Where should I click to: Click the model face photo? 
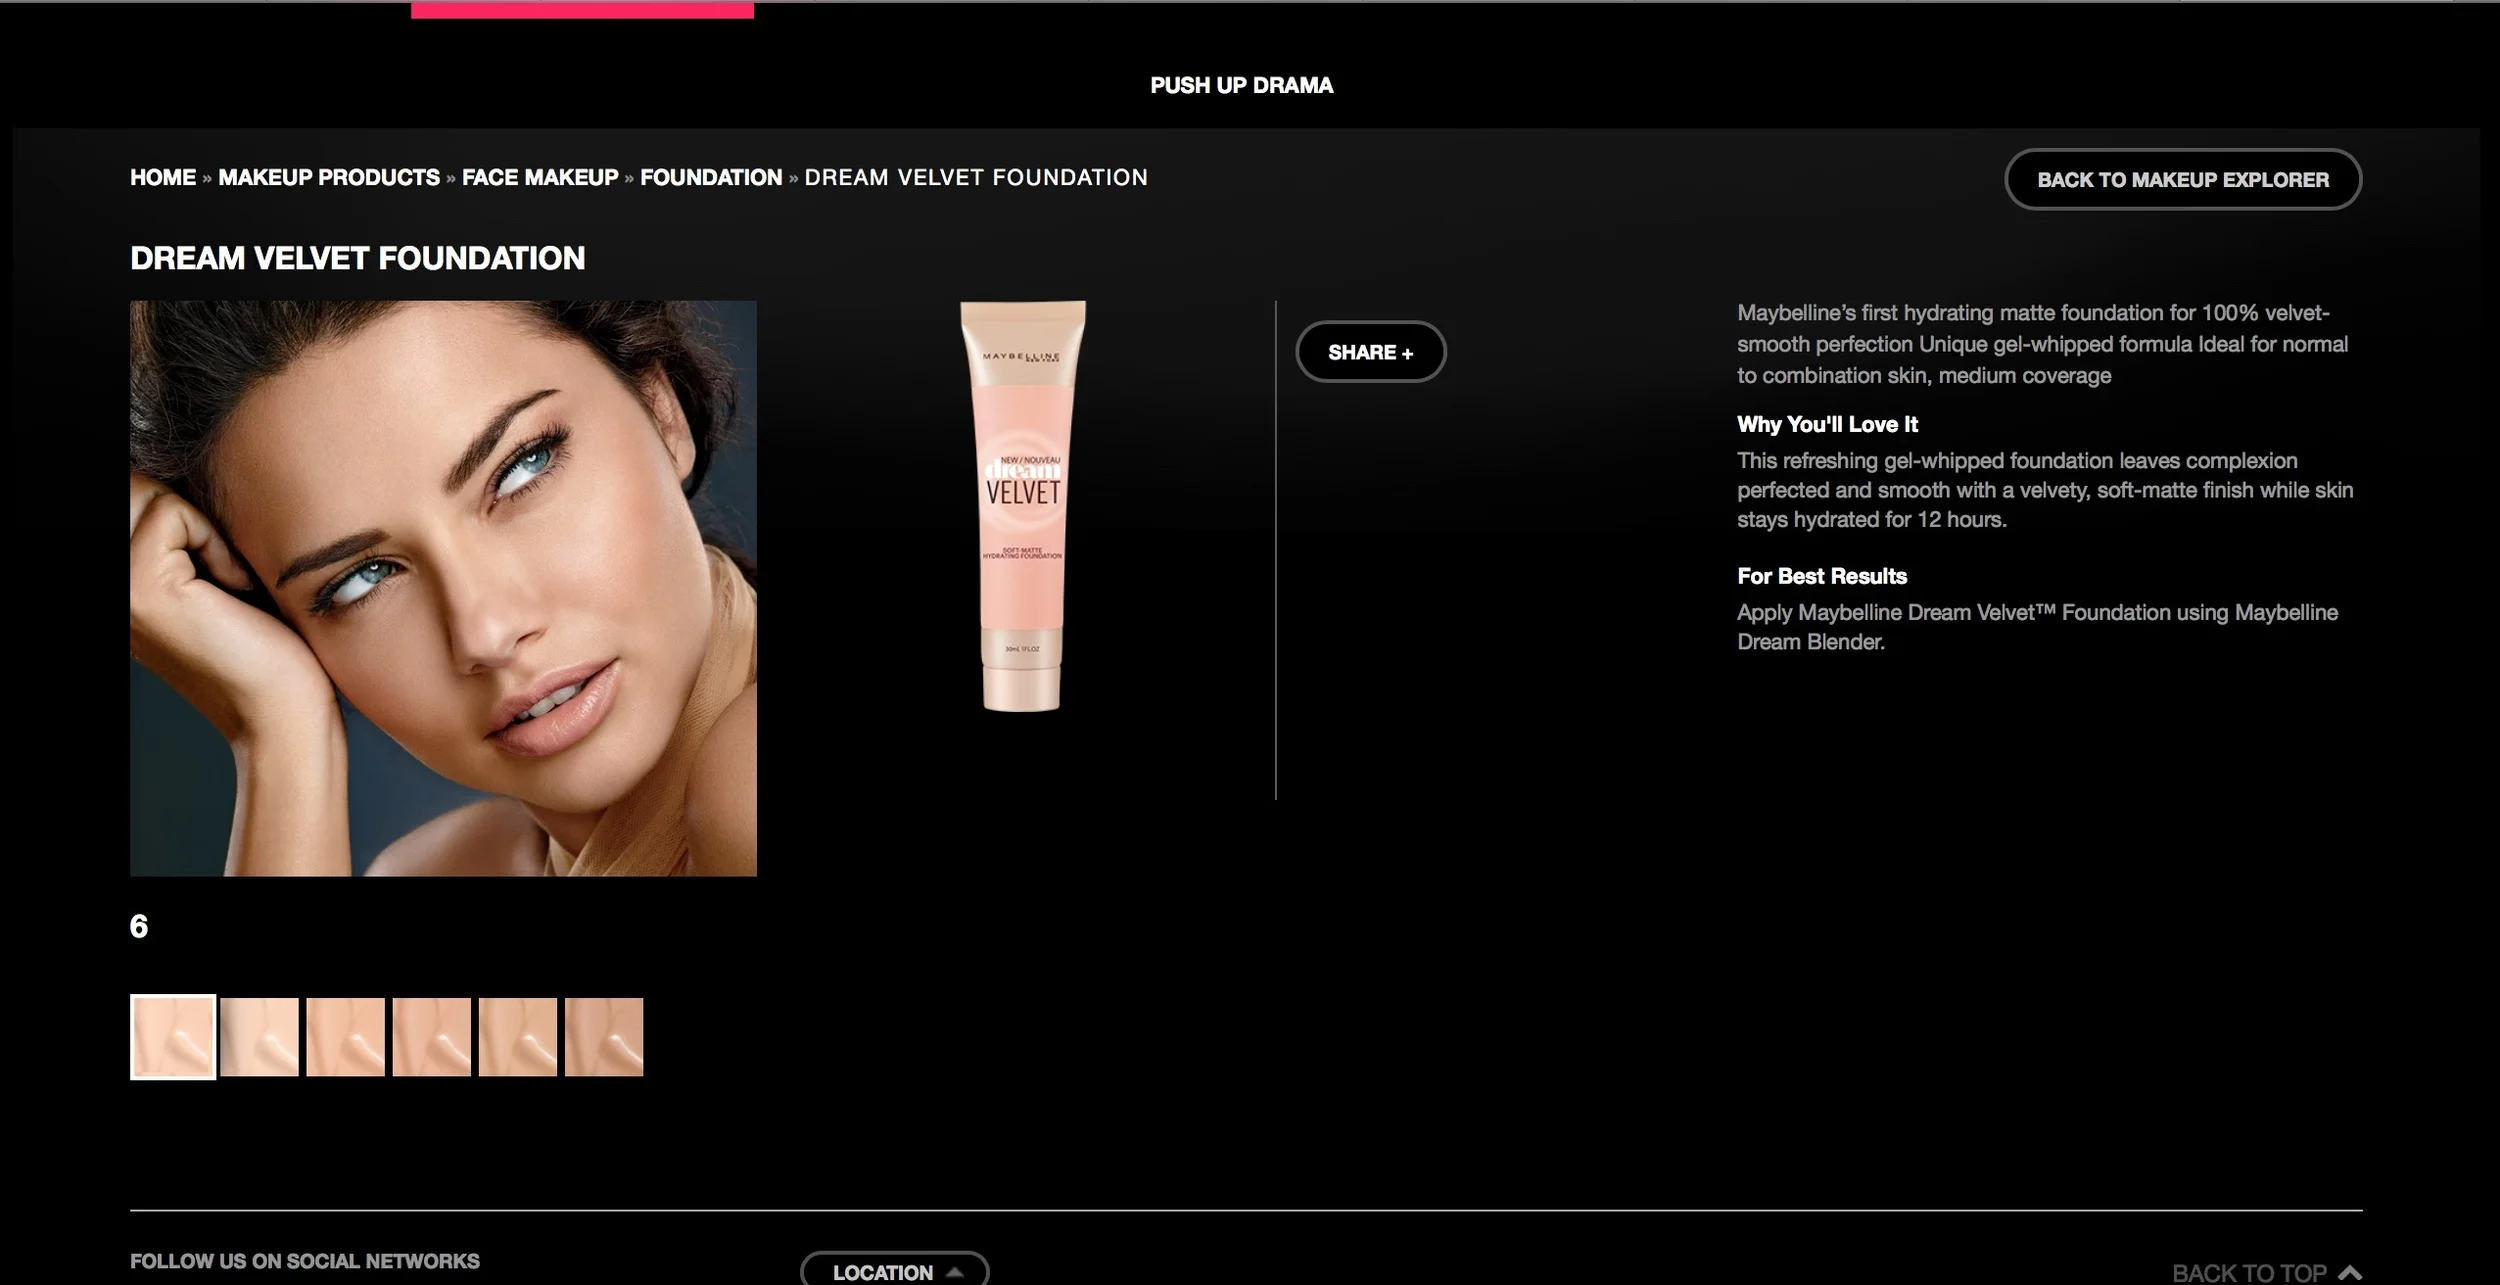click(x=443, y=588)
